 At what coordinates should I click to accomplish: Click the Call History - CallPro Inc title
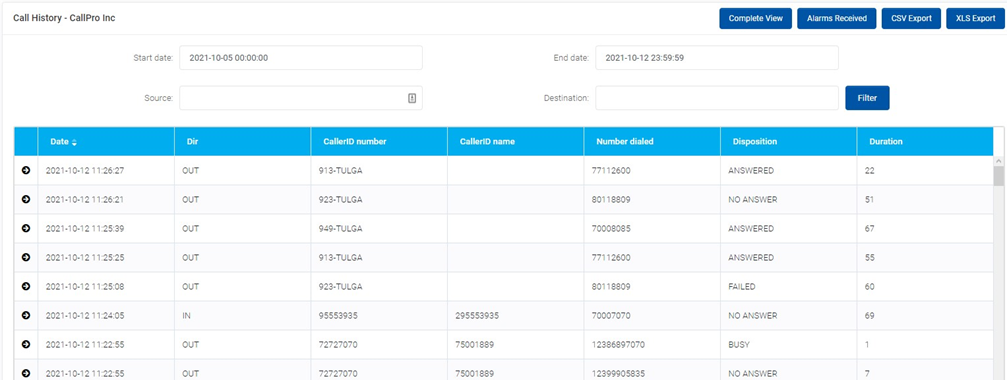coord(64,18)
